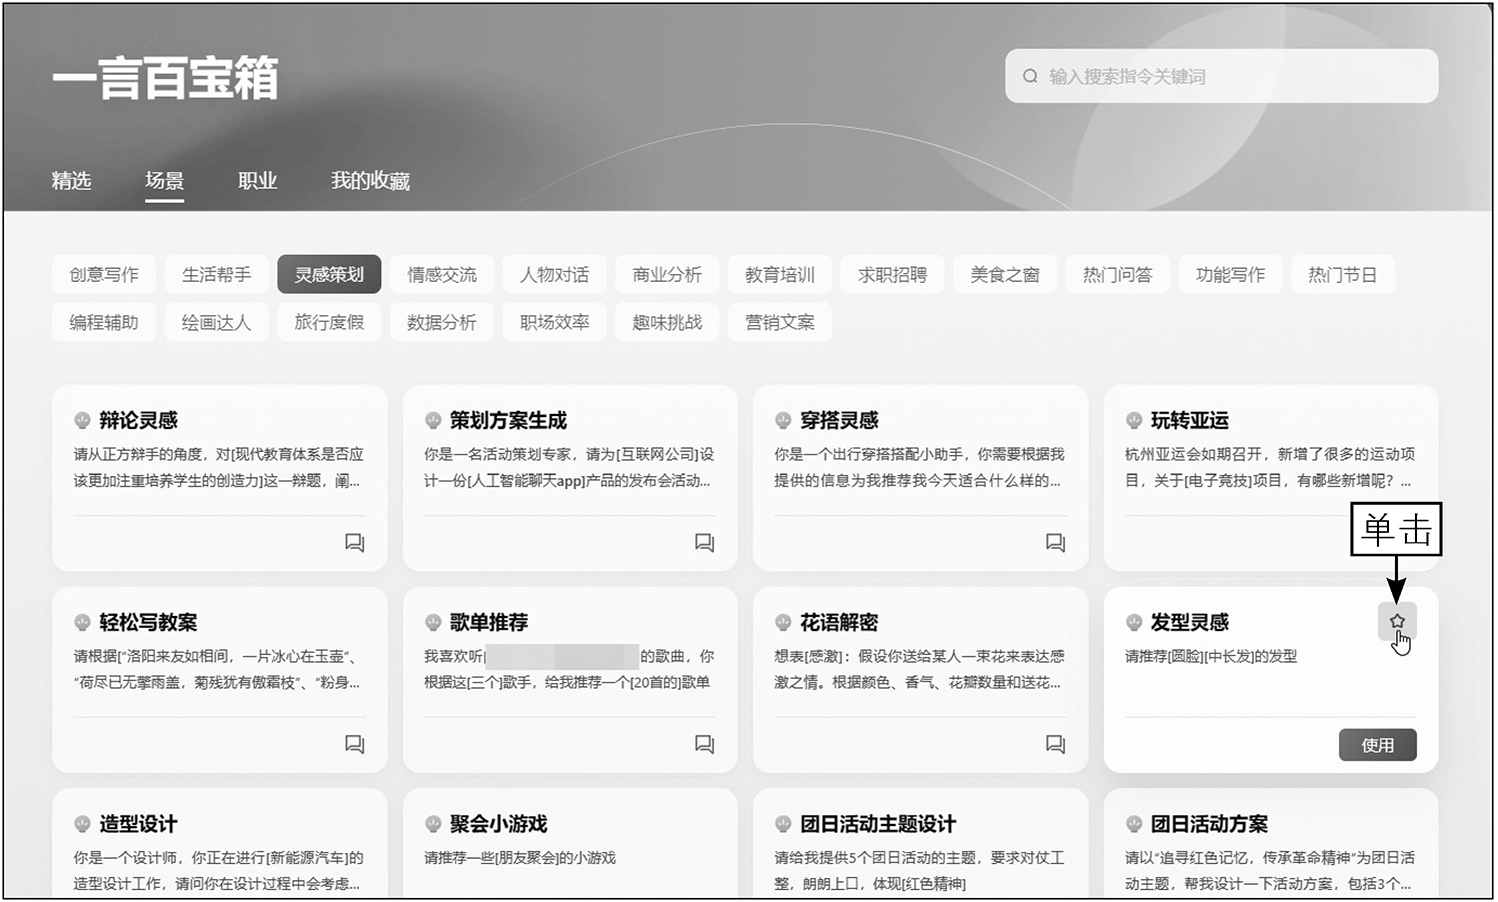The image size is (1498, 902).
Task: Open the 团日活动方案 card title
Action: [x=1209, y=824]
